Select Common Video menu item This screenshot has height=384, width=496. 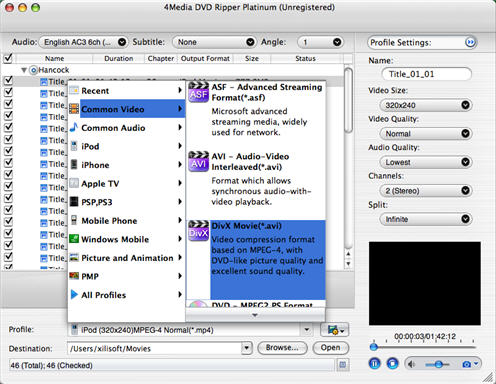127,109
